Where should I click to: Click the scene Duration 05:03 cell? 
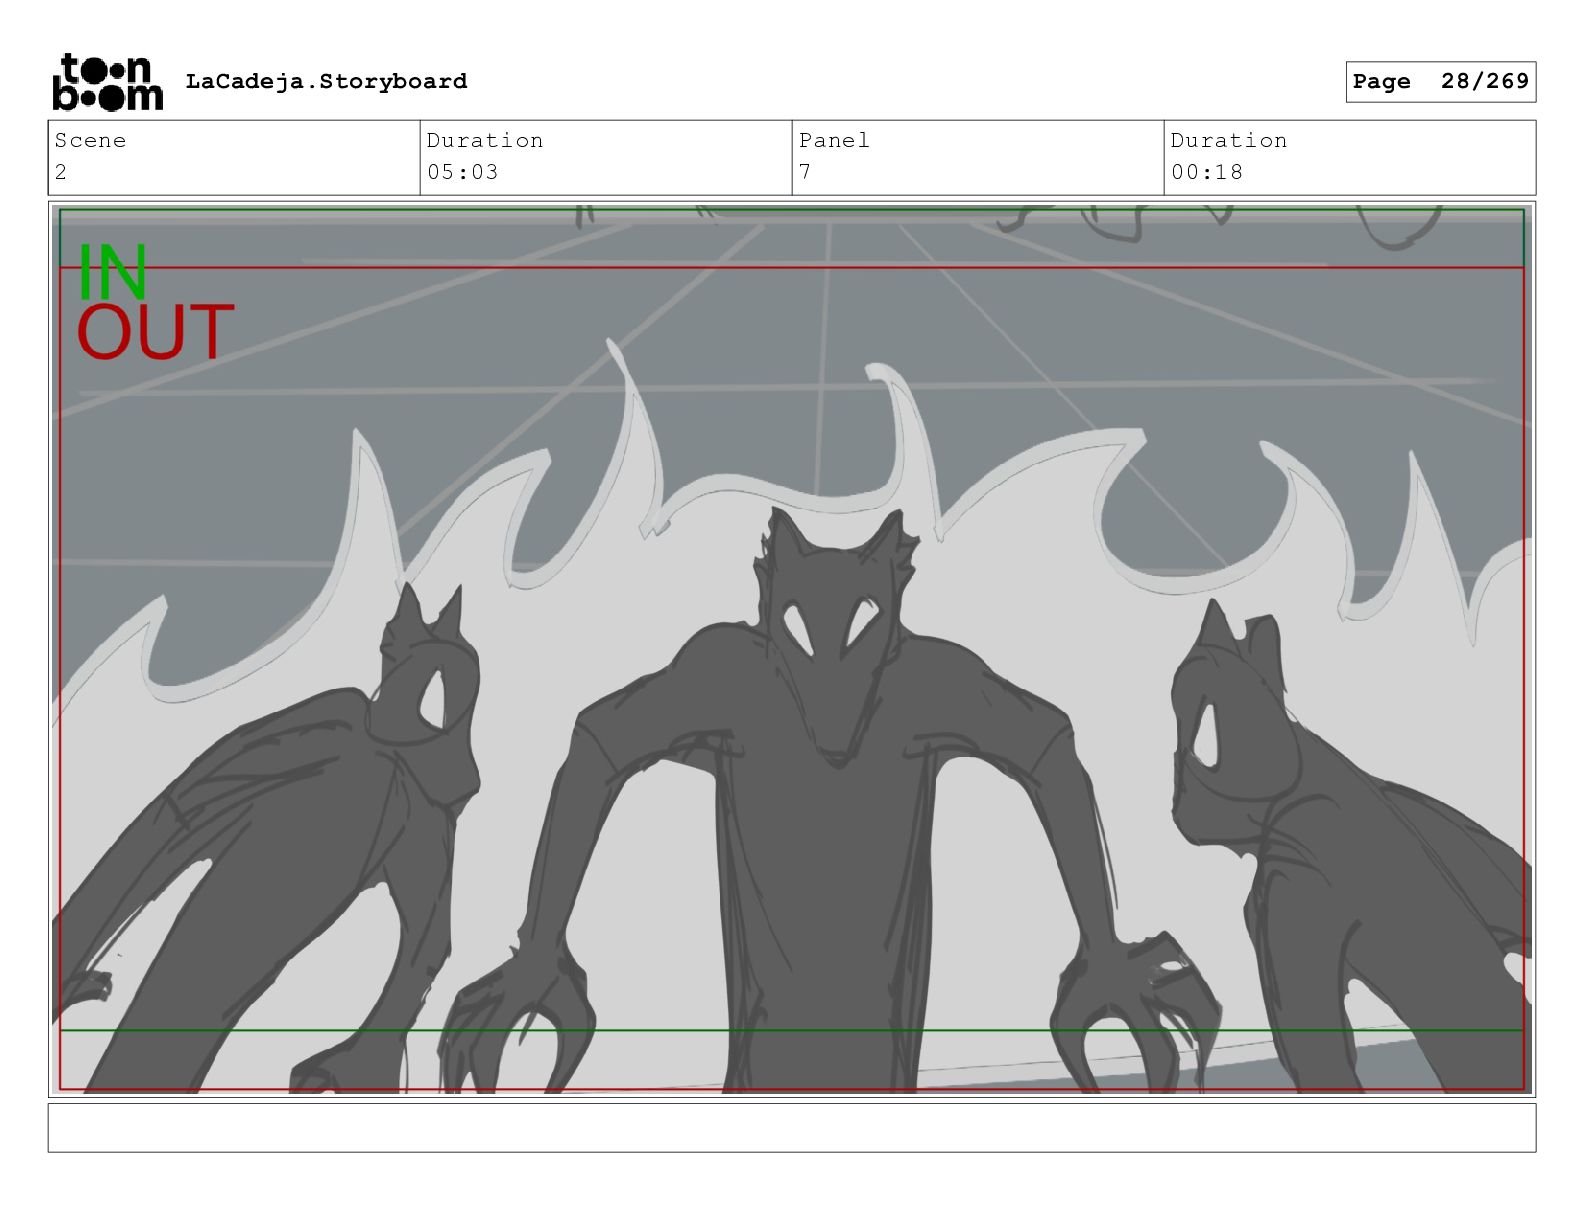[605, 157]
